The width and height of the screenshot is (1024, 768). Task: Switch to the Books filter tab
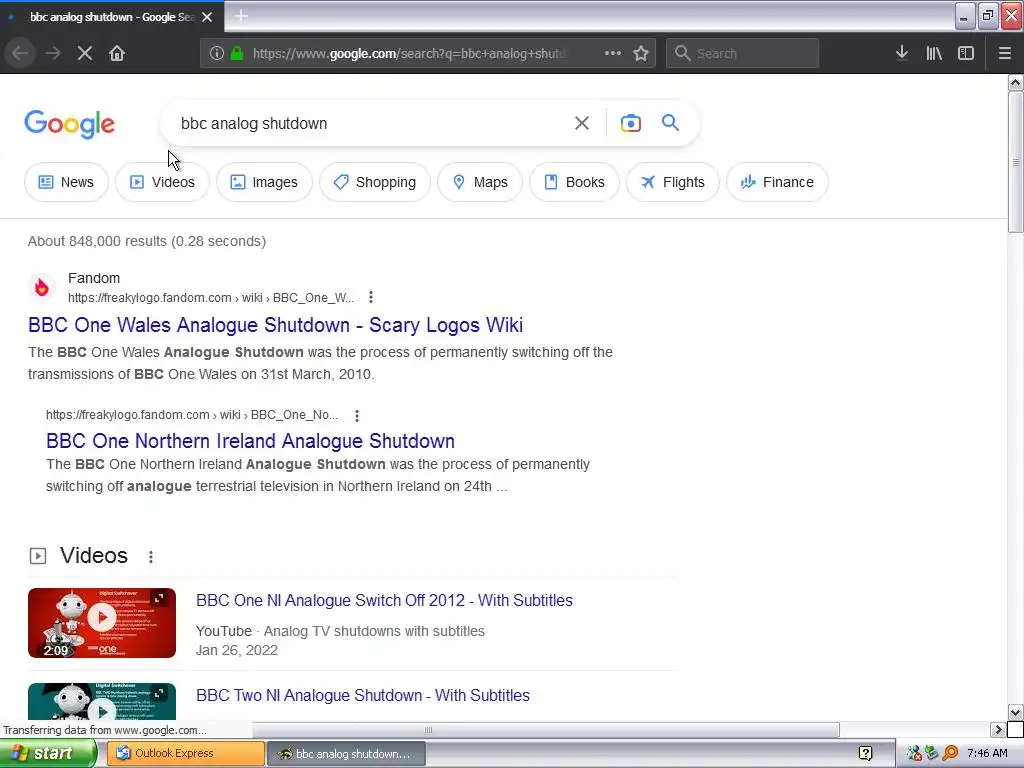pyautogui.click(x=574, y=182)
